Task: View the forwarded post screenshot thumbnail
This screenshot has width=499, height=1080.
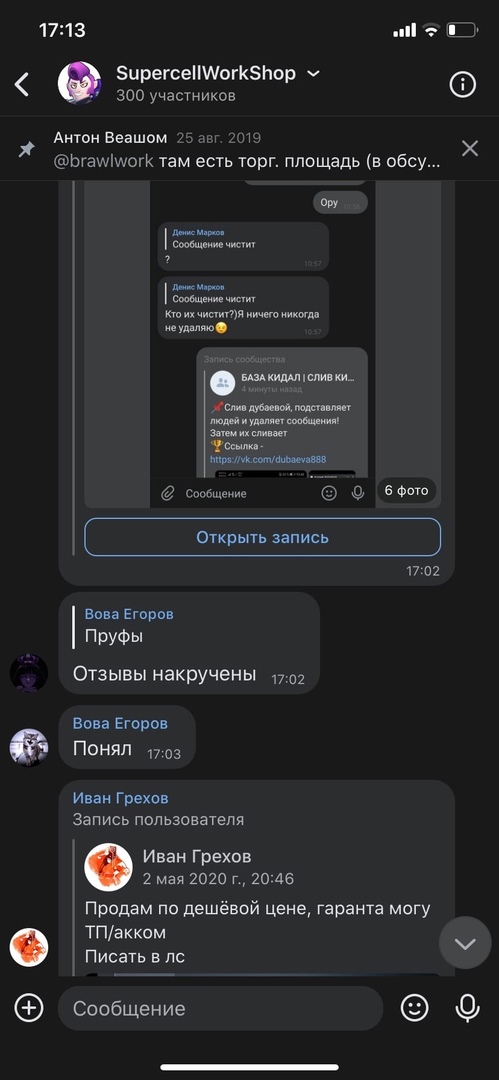Action: pos(263,344)
